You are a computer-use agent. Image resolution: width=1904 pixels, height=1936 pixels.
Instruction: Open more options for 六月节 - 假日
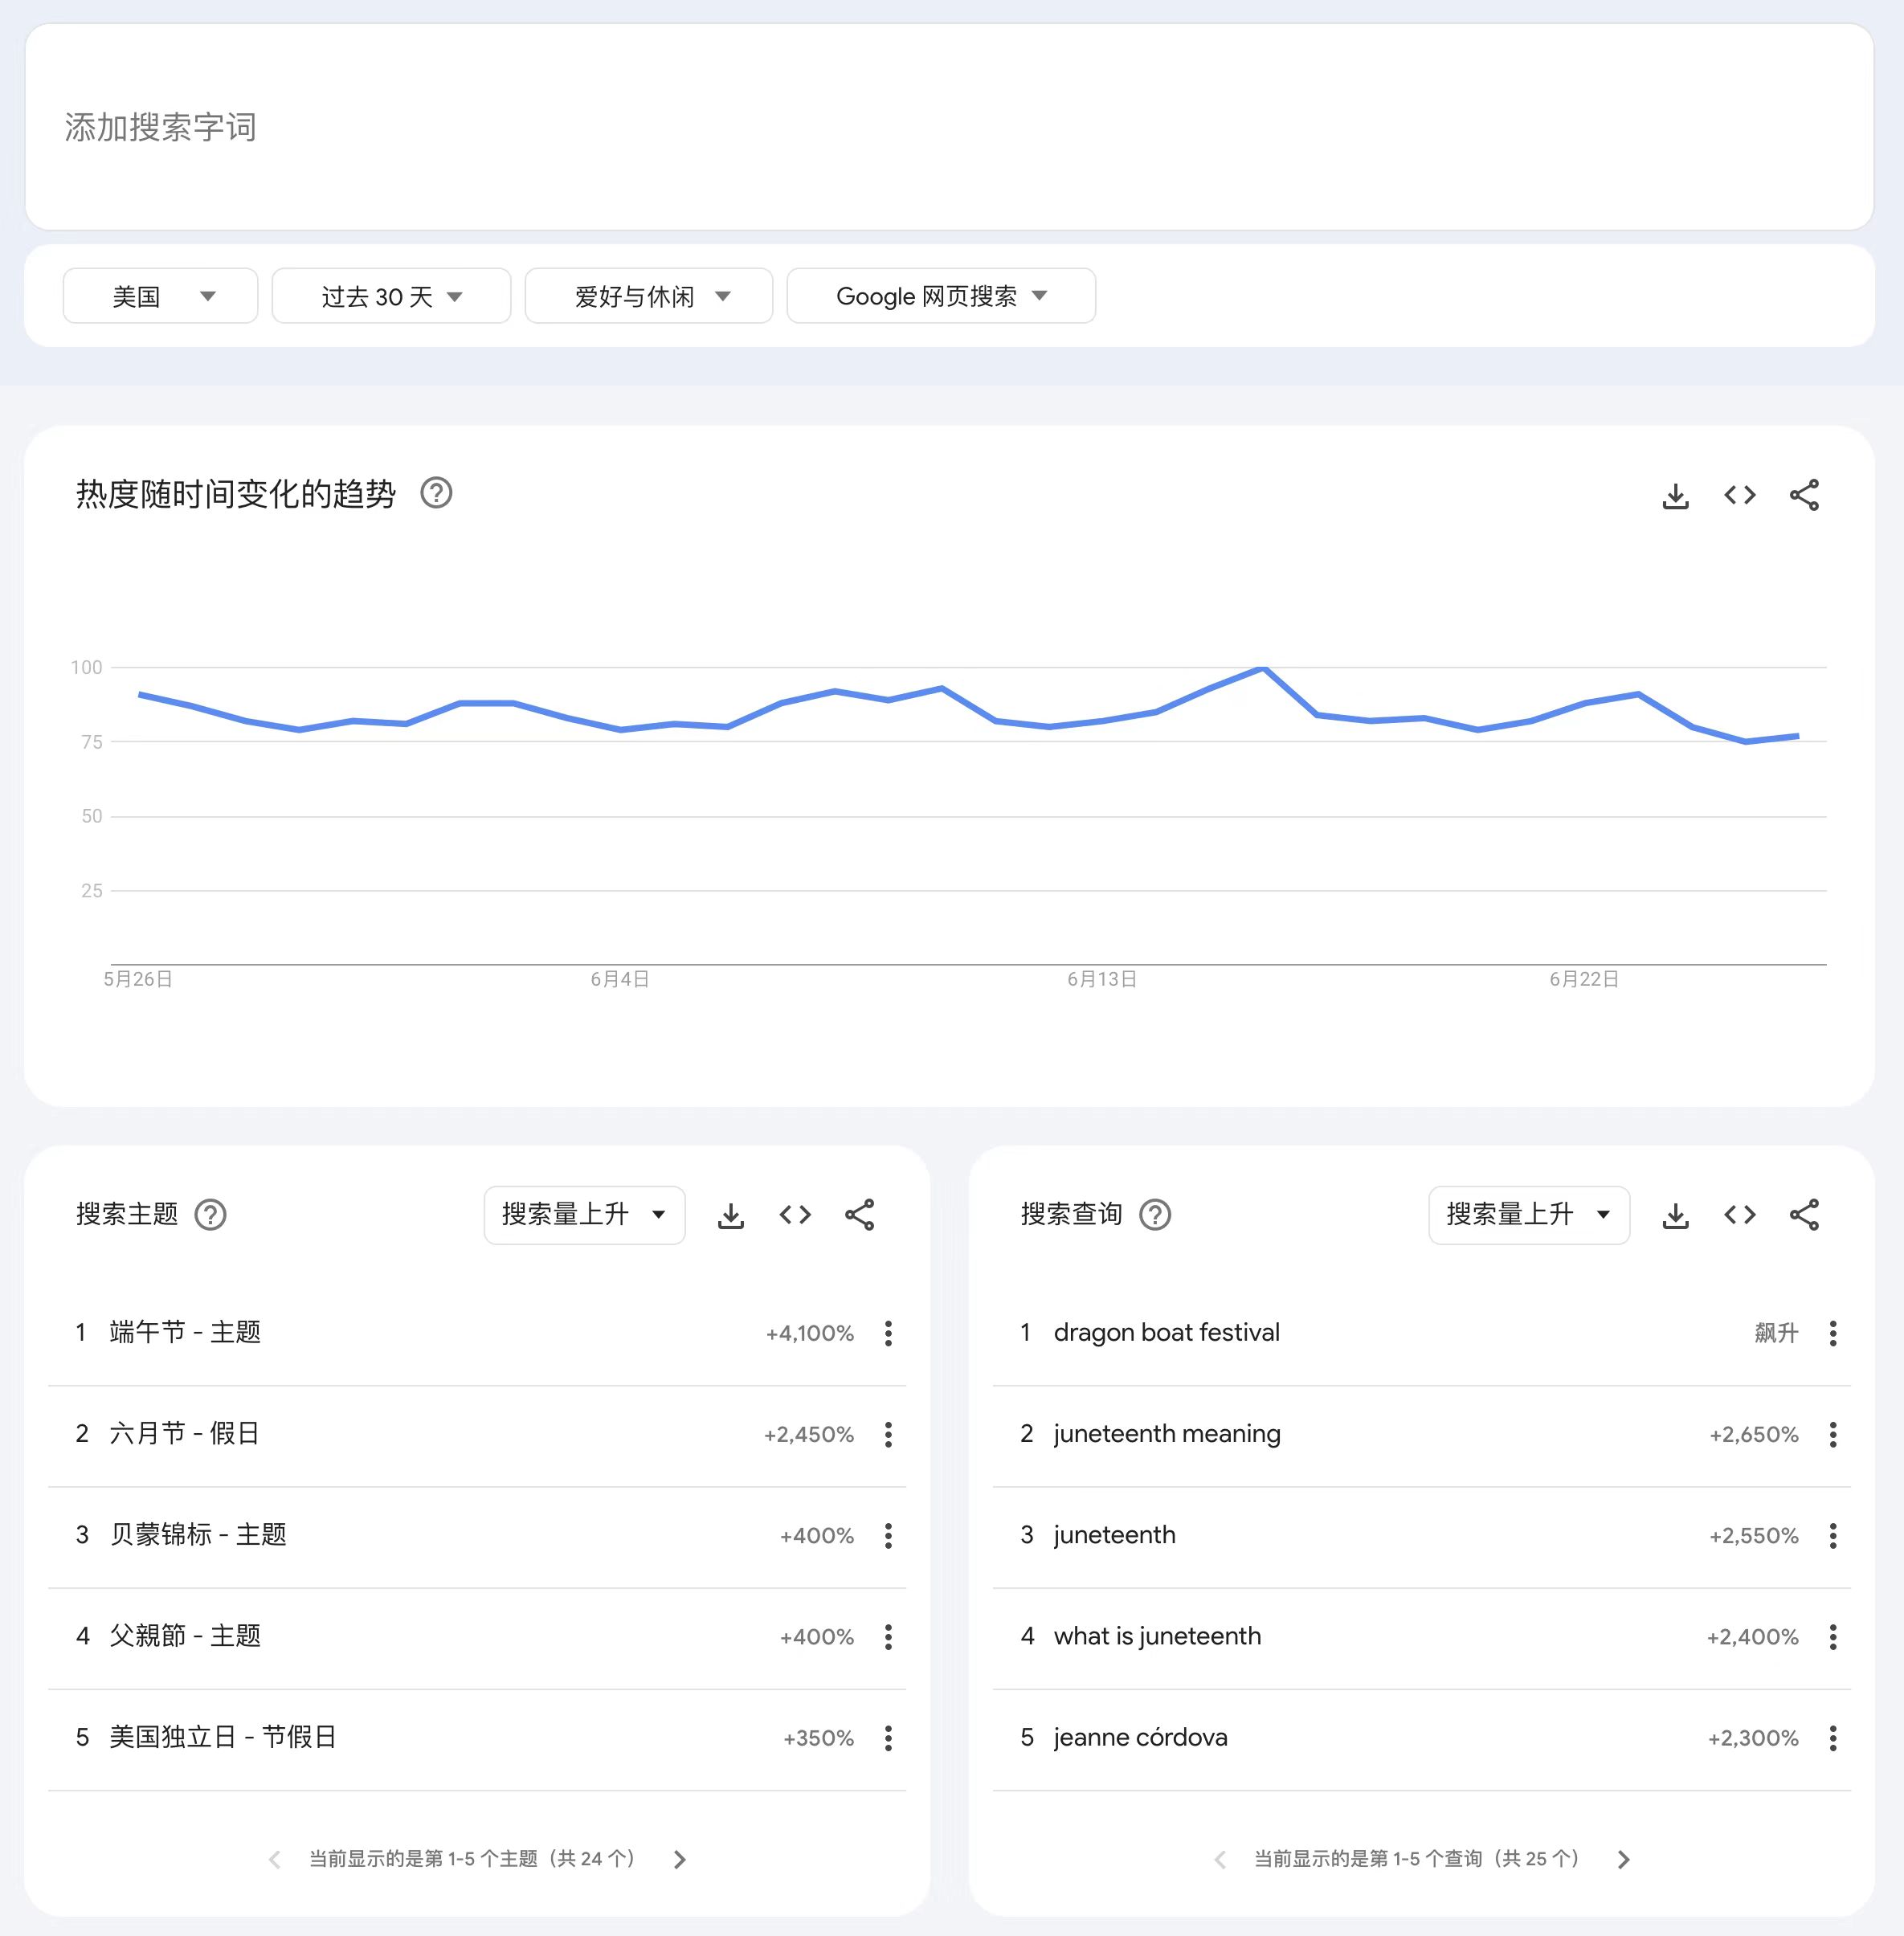888,1435
